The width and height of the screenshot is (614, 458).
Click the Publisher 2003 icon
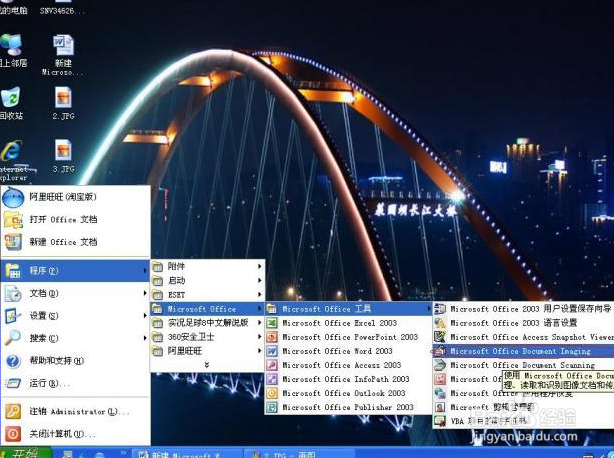pyautogui.click(x=272, y=407)
